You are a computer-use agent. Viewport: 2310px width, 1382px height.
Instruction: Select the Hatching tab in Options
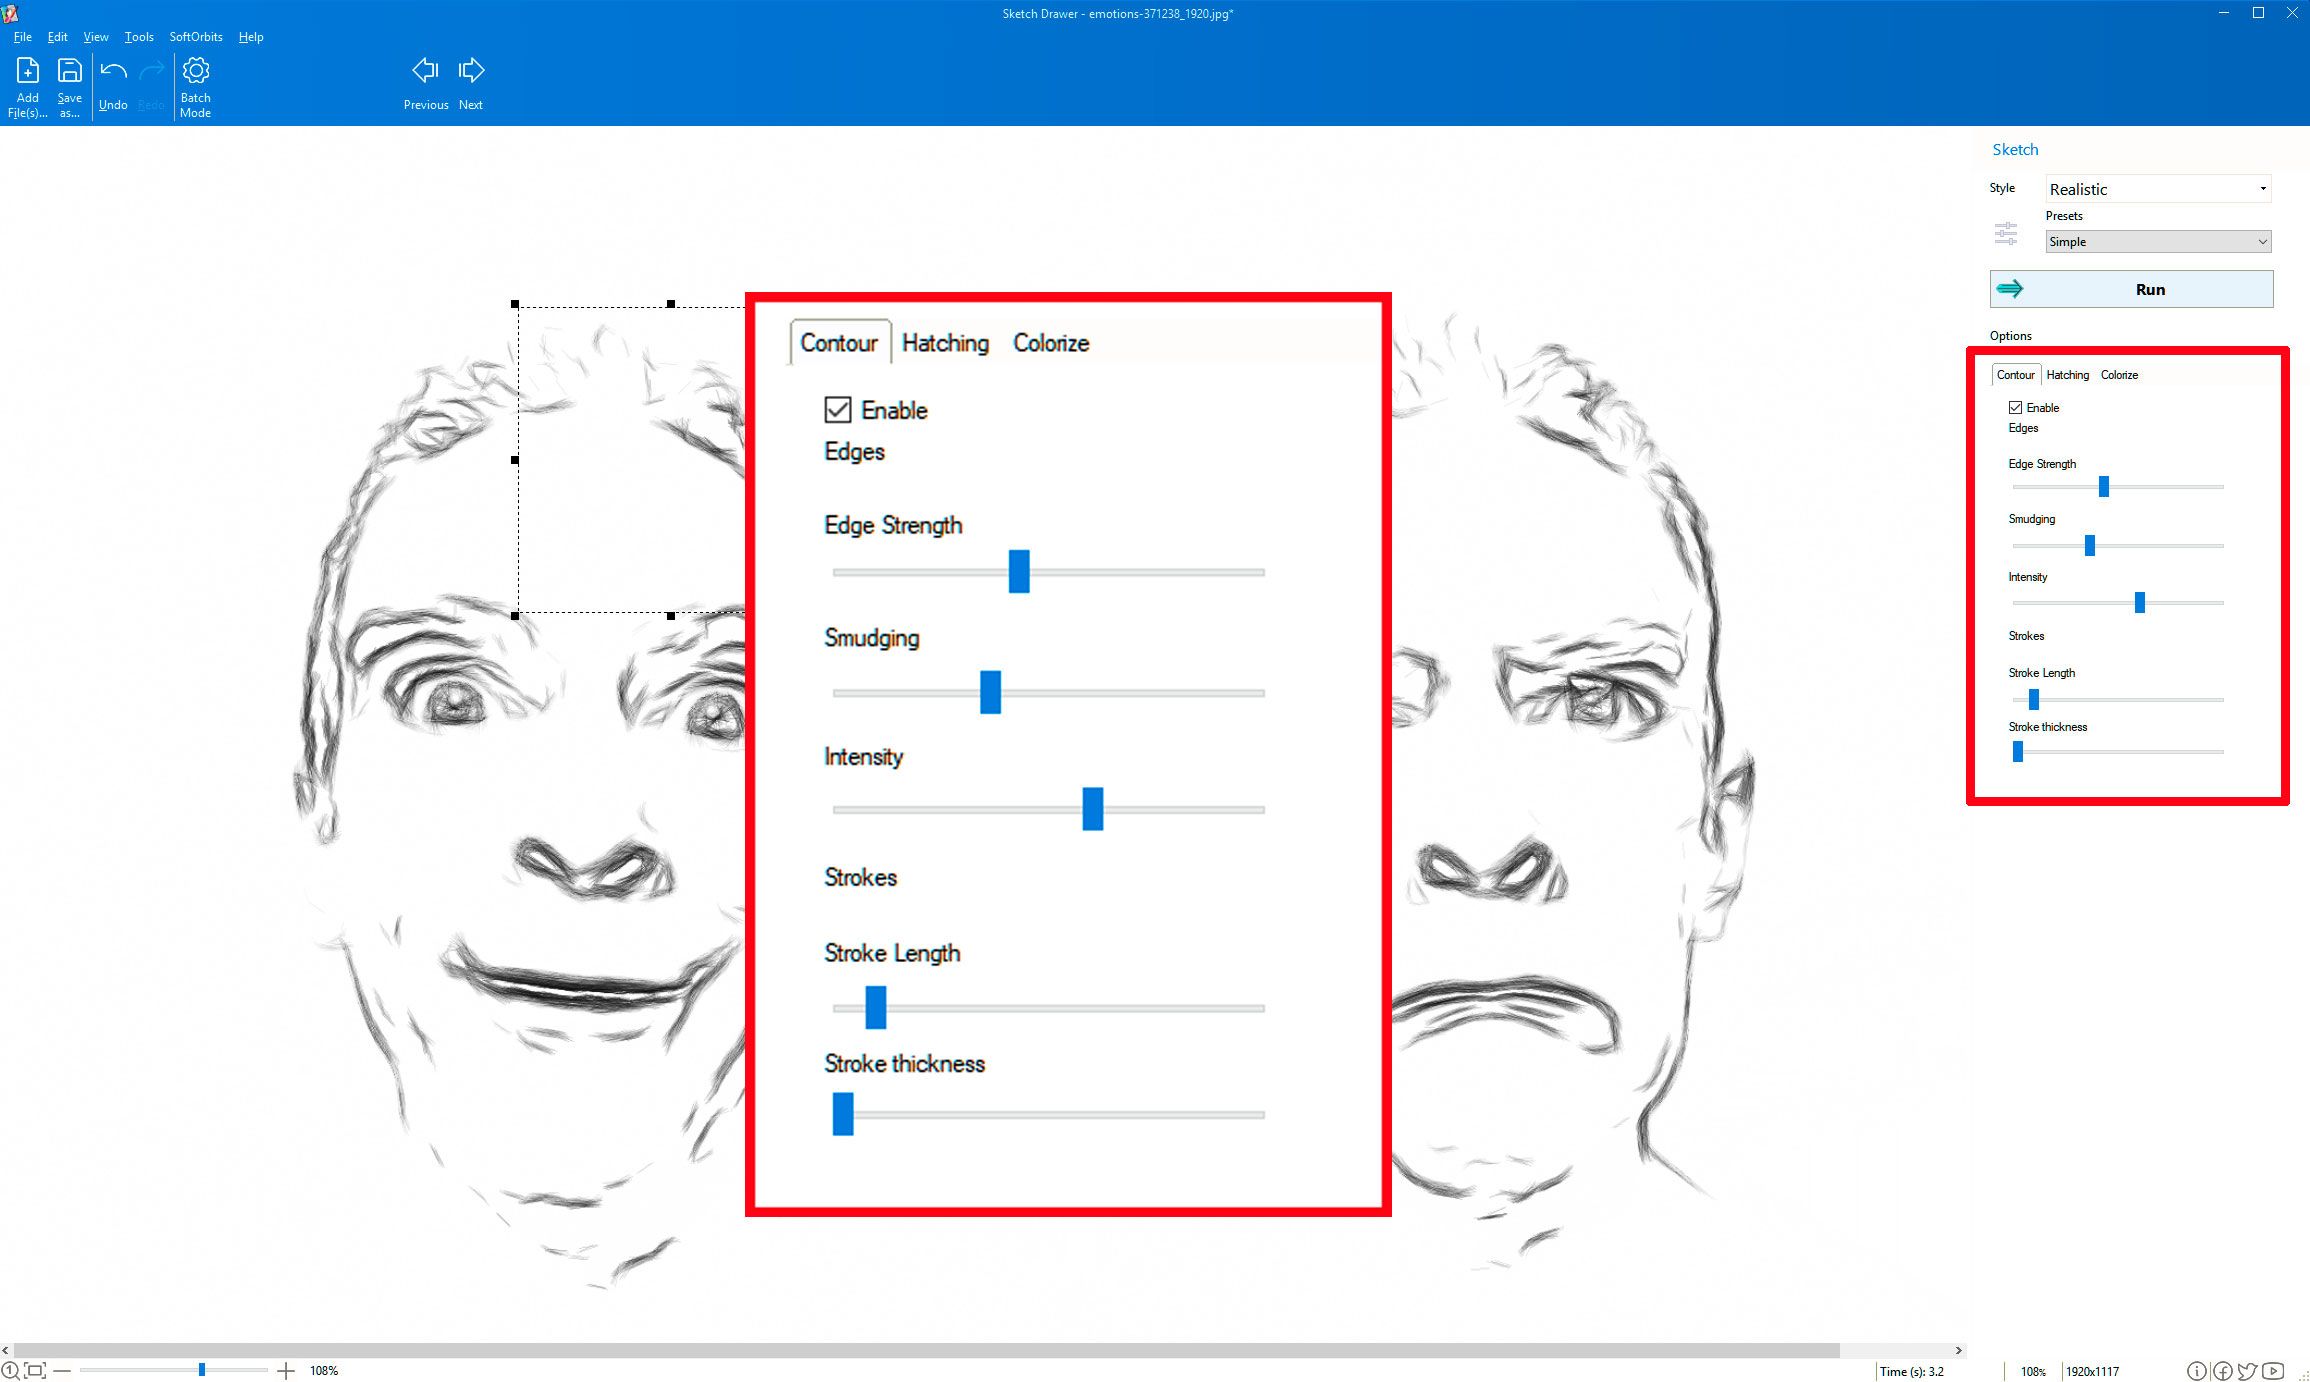click(x=2068, y=373)
